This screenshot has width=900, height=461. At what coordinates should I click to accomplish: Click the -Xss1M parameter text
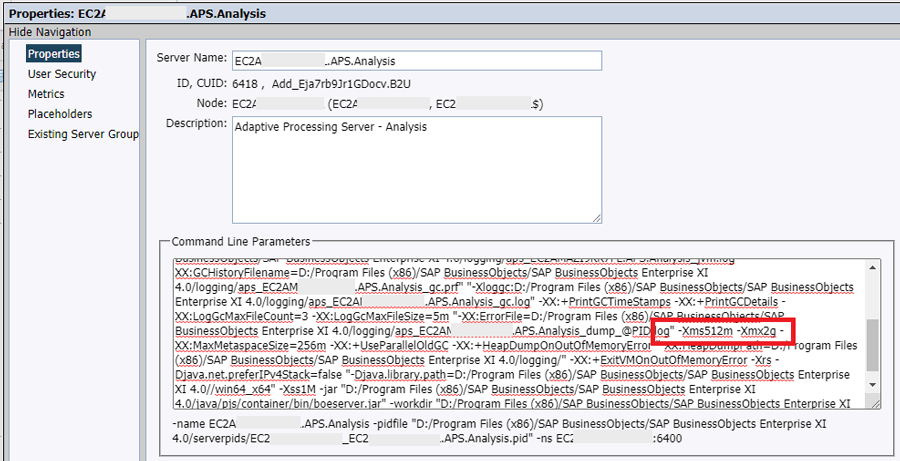[x=294, y=390]
